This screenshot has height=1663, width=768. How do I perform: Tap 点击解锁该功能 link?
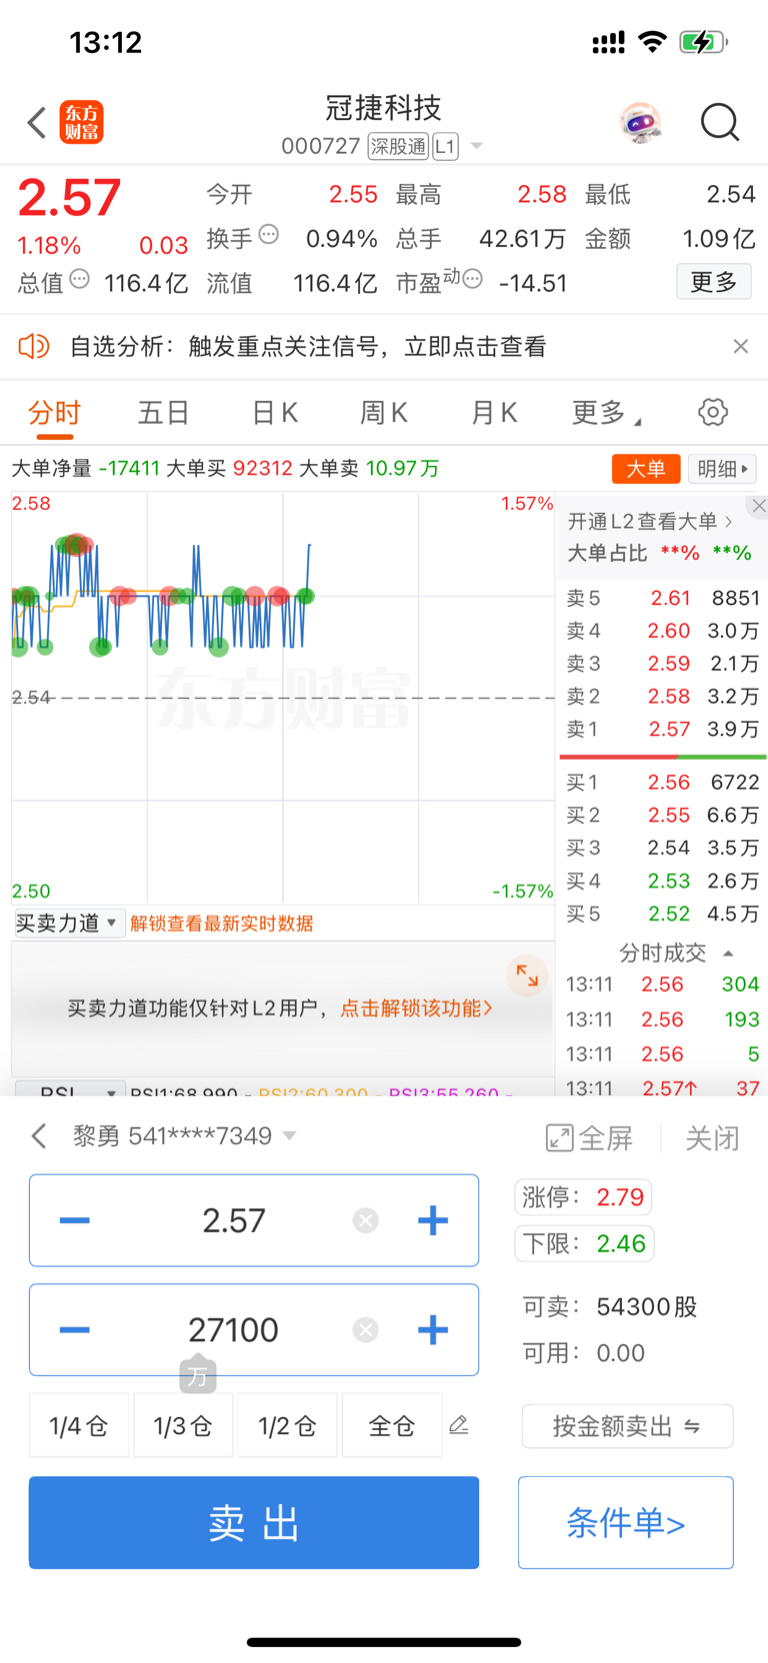pos(416,1008)
